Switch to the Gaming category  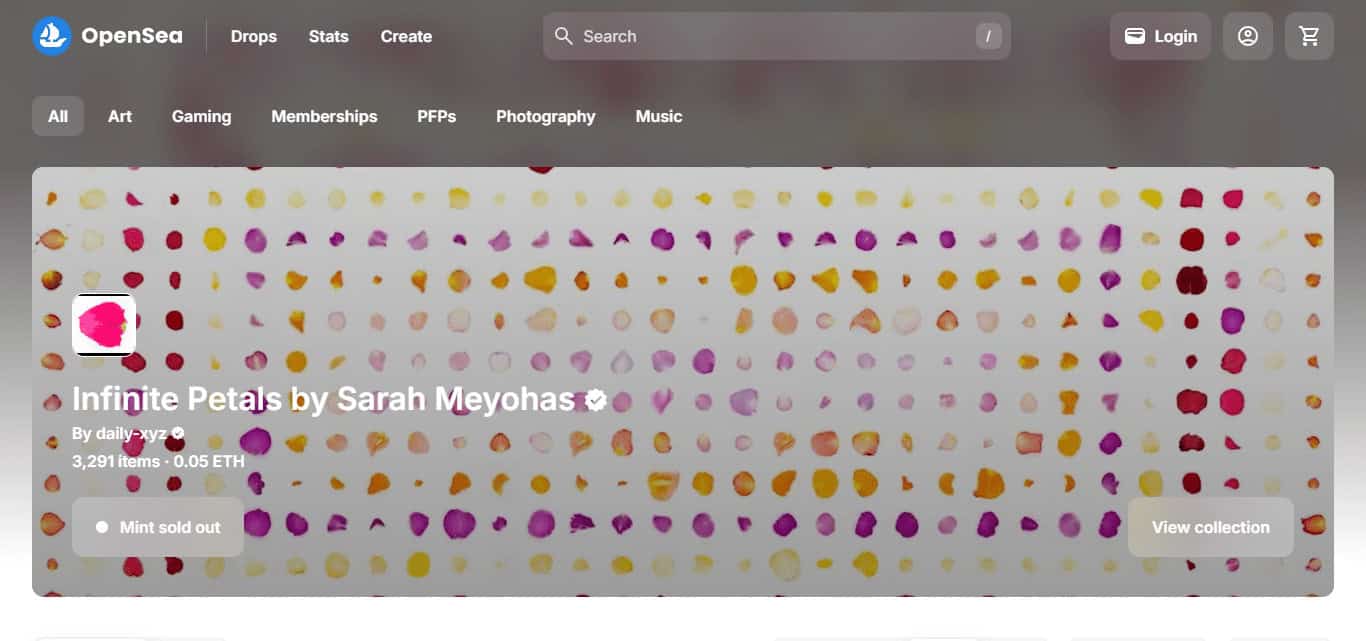tap(201, 116)
